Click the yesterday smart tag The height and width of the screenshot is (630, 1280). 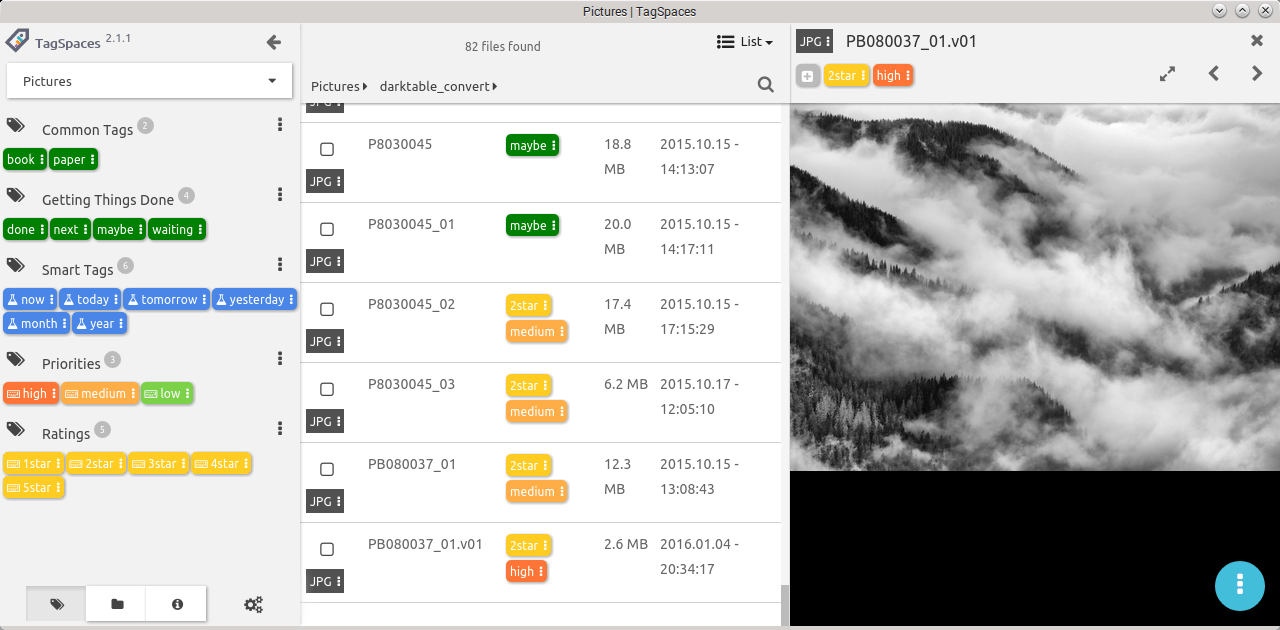coord(254,299)
